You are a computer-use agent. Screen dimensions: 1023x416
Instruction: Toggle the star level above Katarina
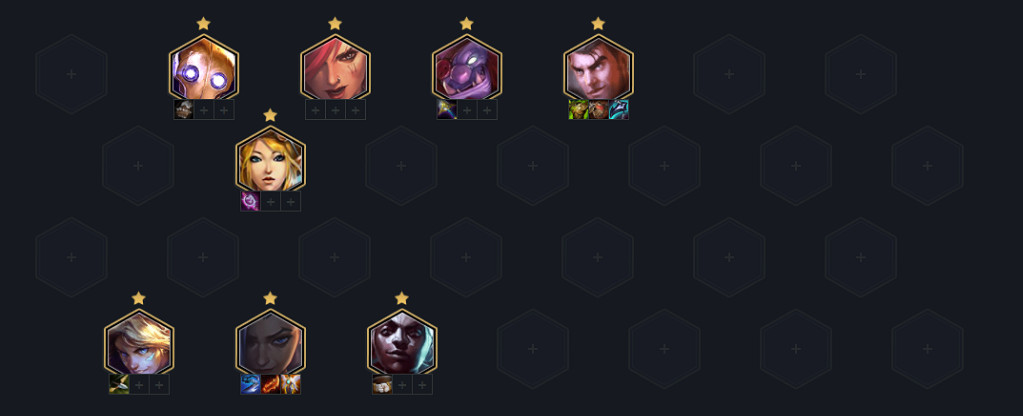(x=335, y=23)
